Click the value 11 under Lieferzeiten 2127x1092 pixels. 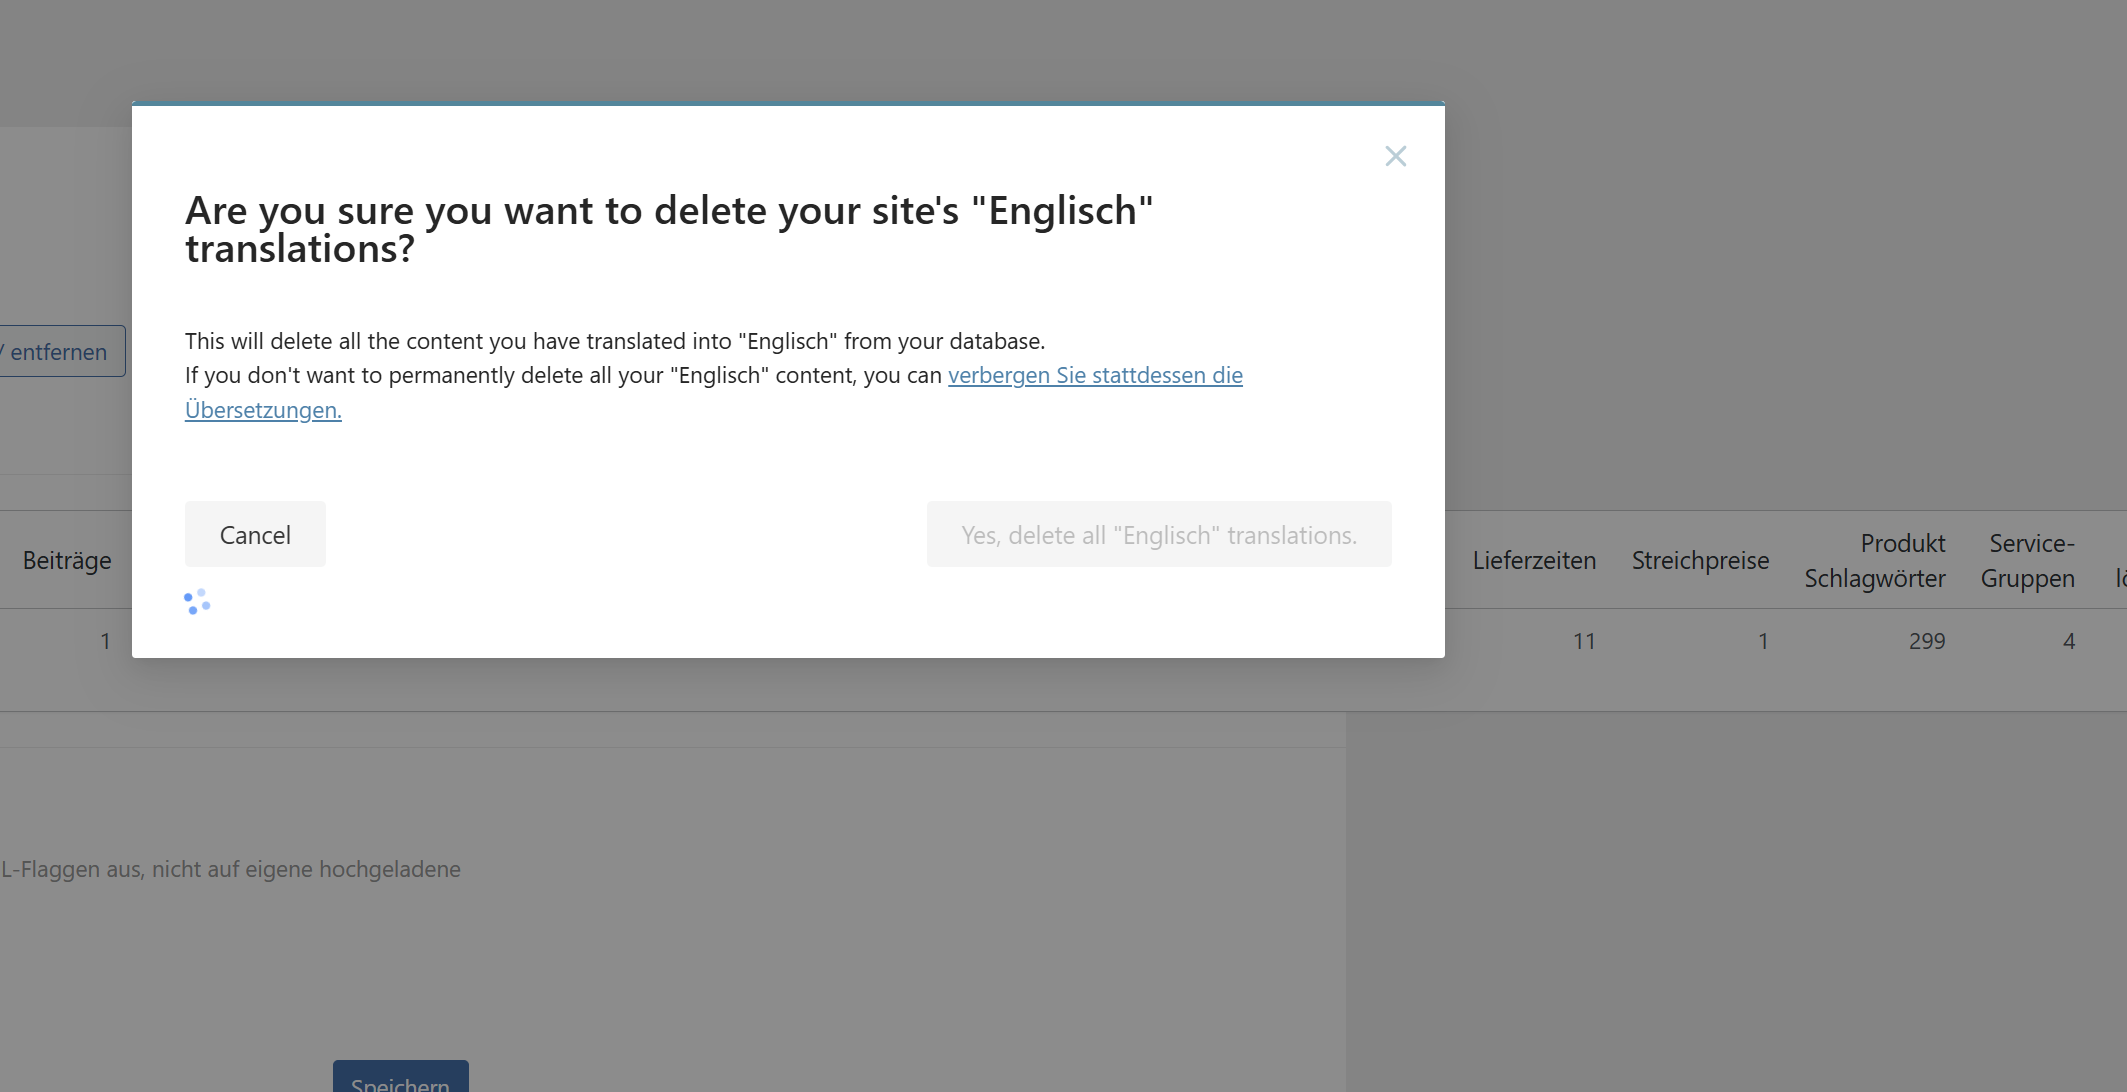(x=1583, y=642)
